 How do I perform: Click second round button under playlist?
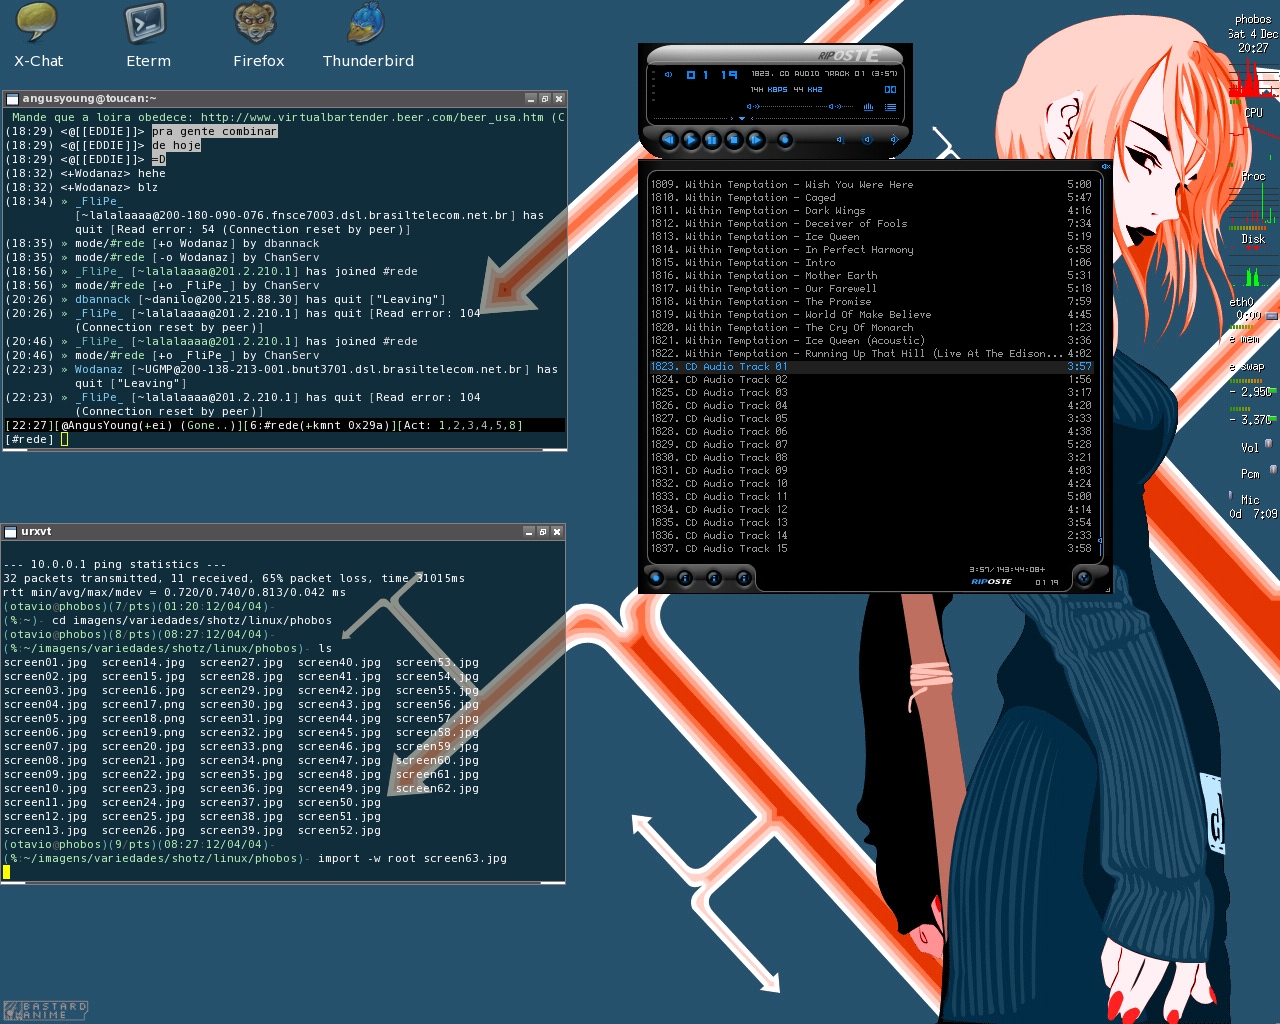tap(685, 578)
